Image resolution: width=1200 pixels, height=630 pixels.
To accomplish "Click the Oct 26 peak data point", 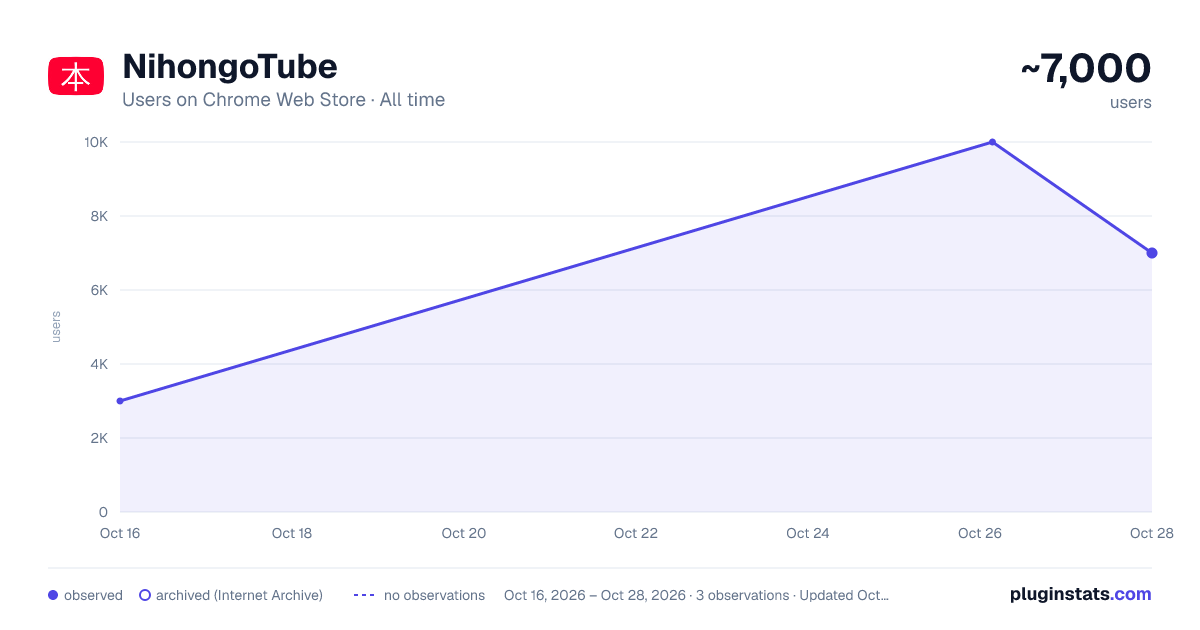I will pos(992,142).
